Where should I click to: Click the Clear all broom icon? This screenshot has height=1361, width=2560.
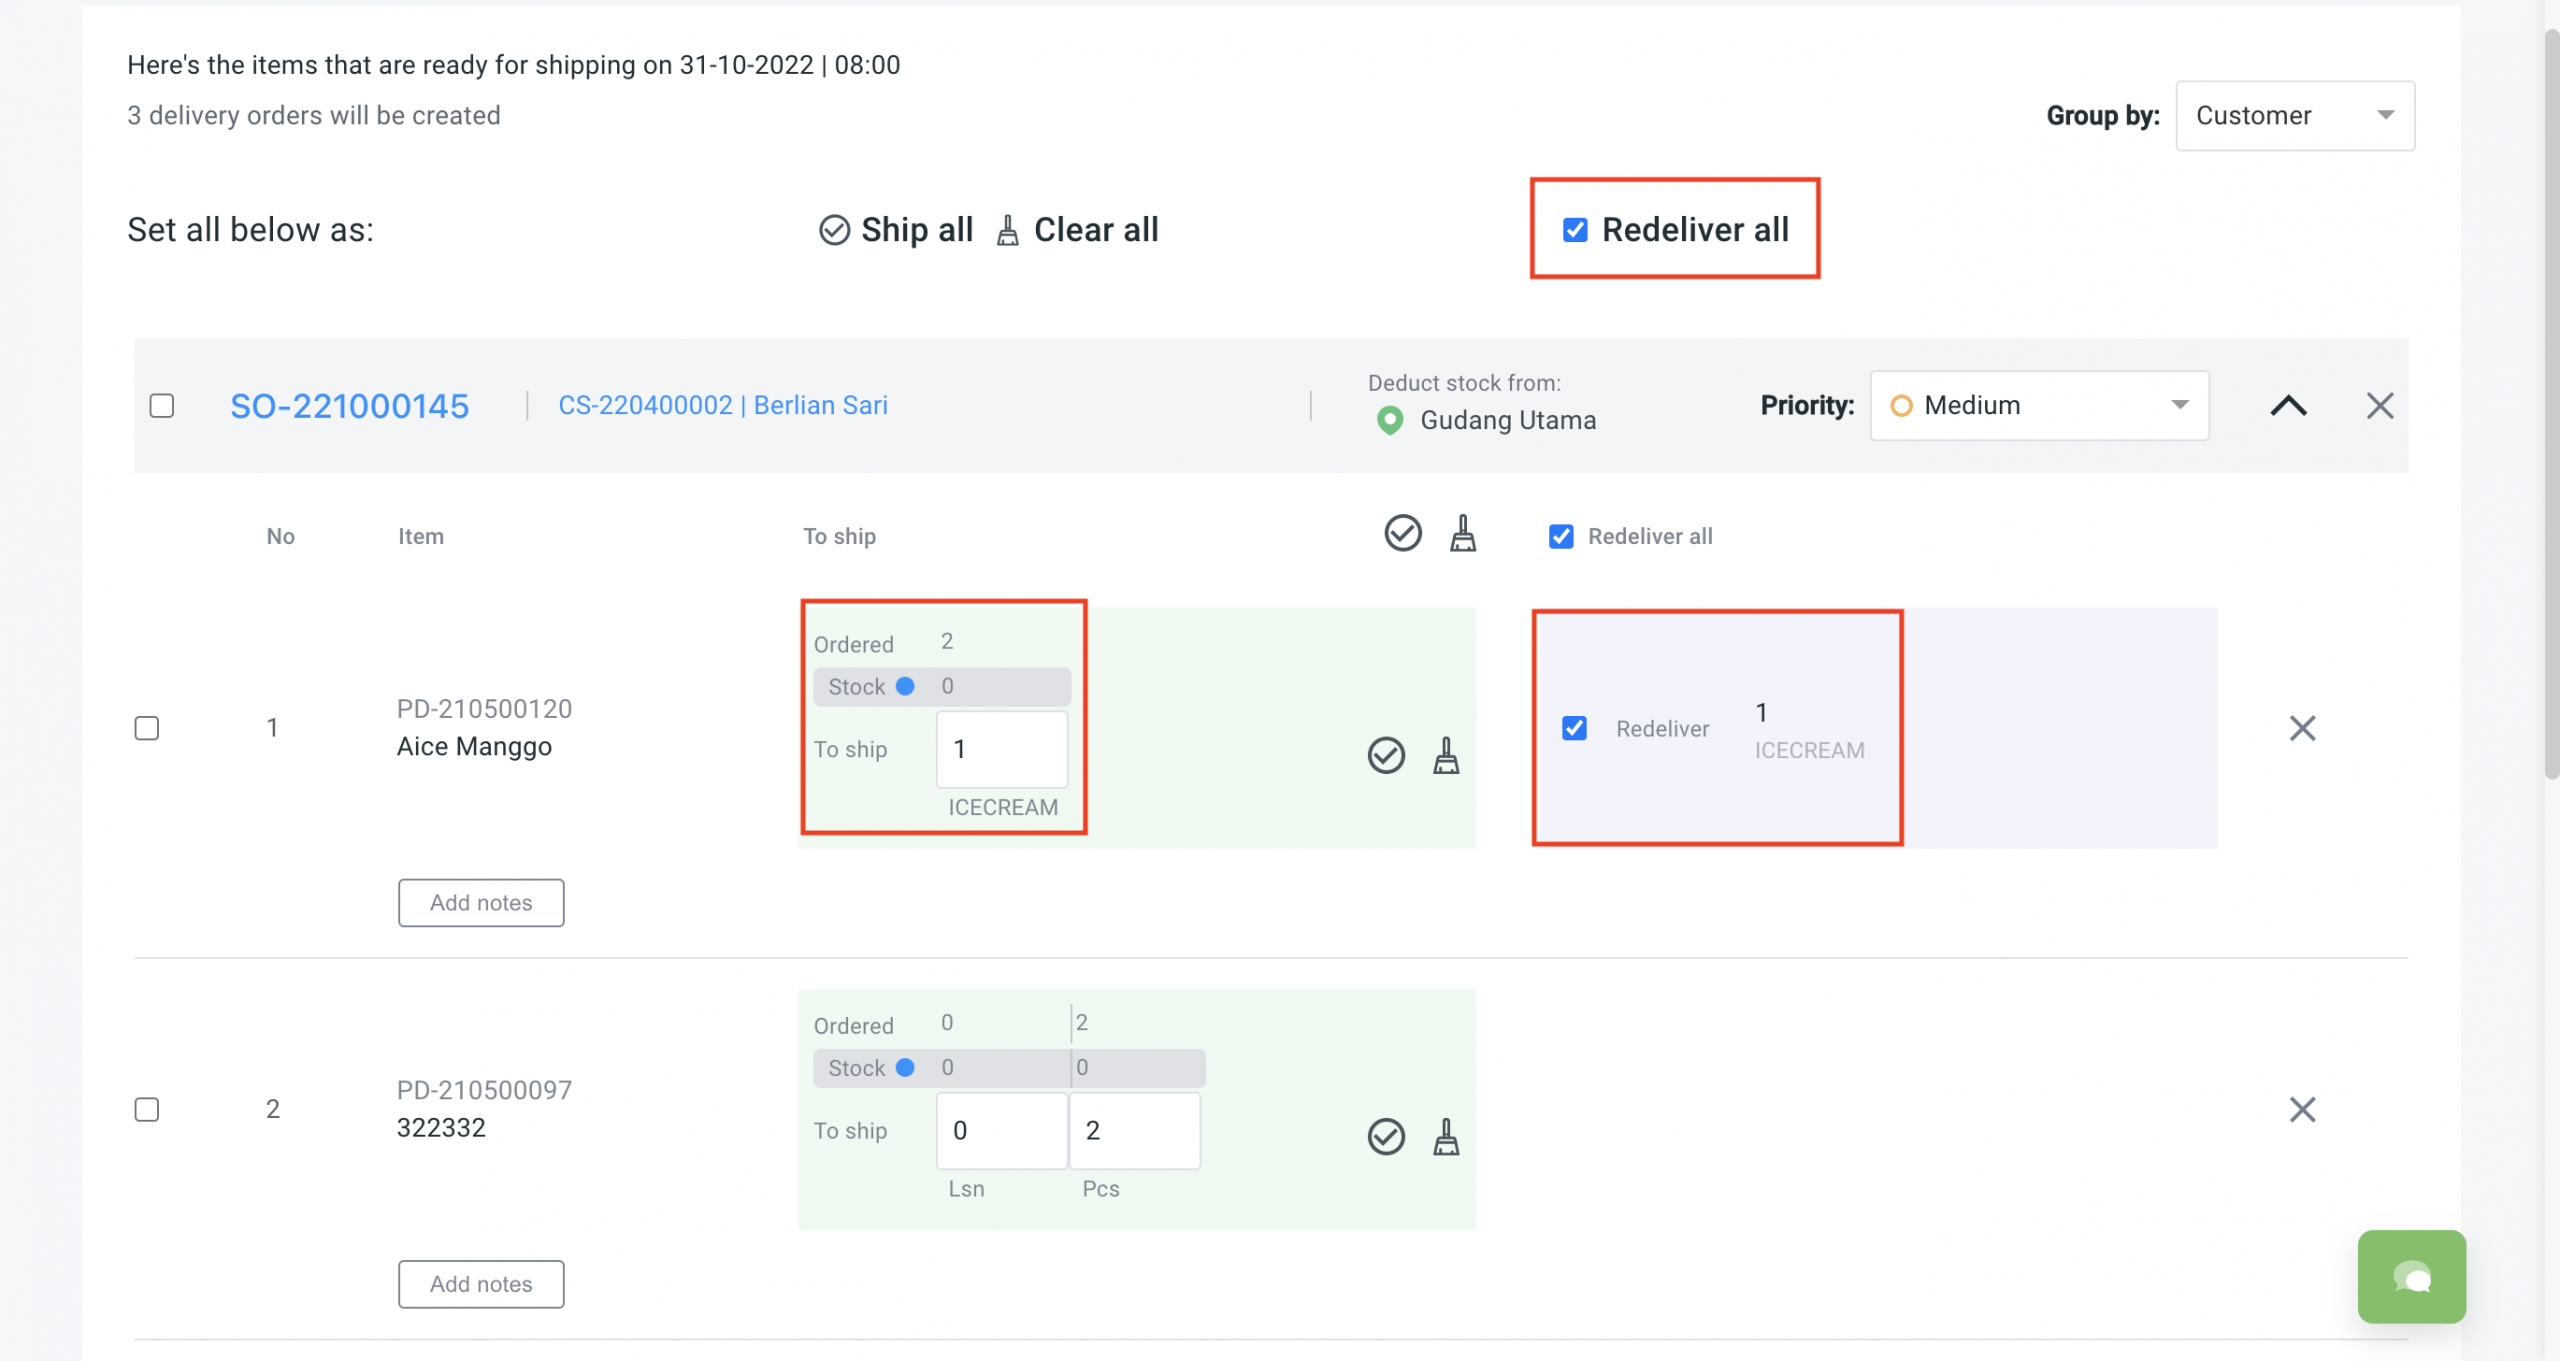point(1008,230)
